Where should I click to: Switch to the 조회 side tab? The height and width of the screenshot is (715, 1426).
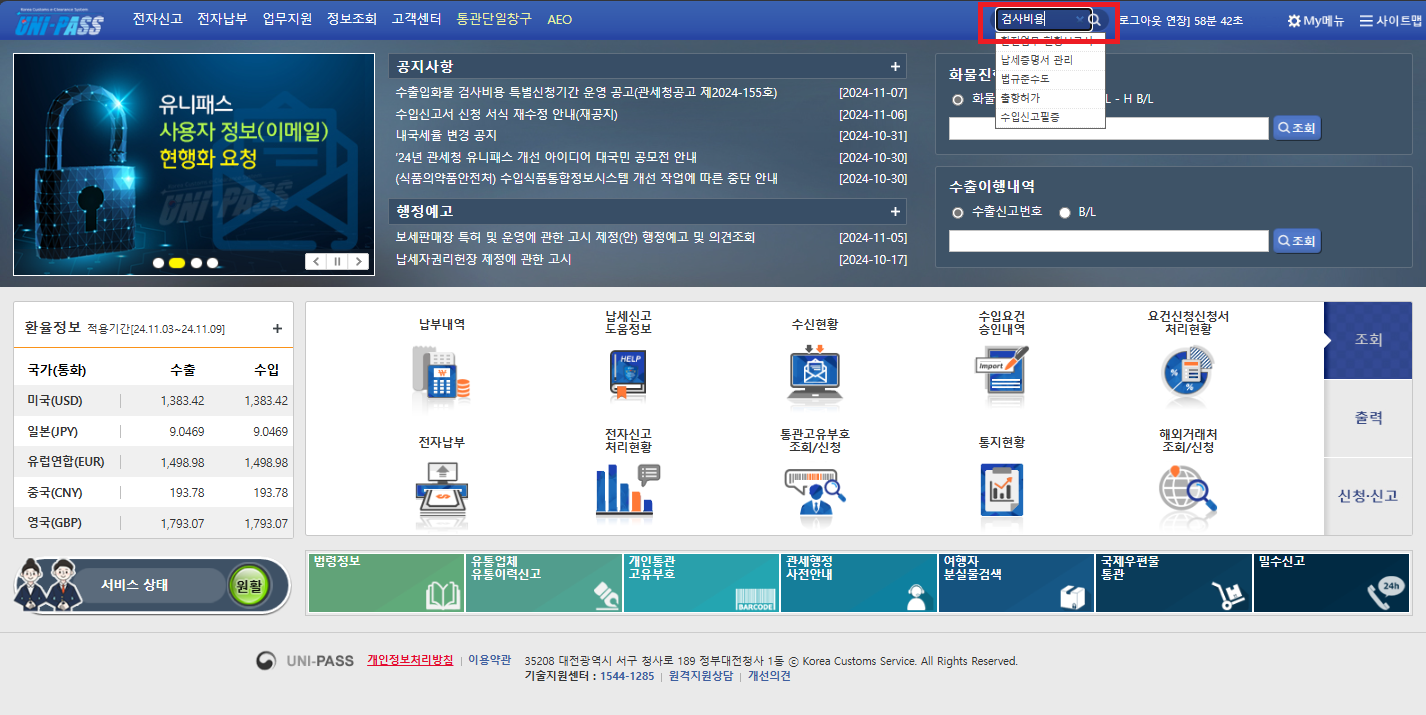1368,340
